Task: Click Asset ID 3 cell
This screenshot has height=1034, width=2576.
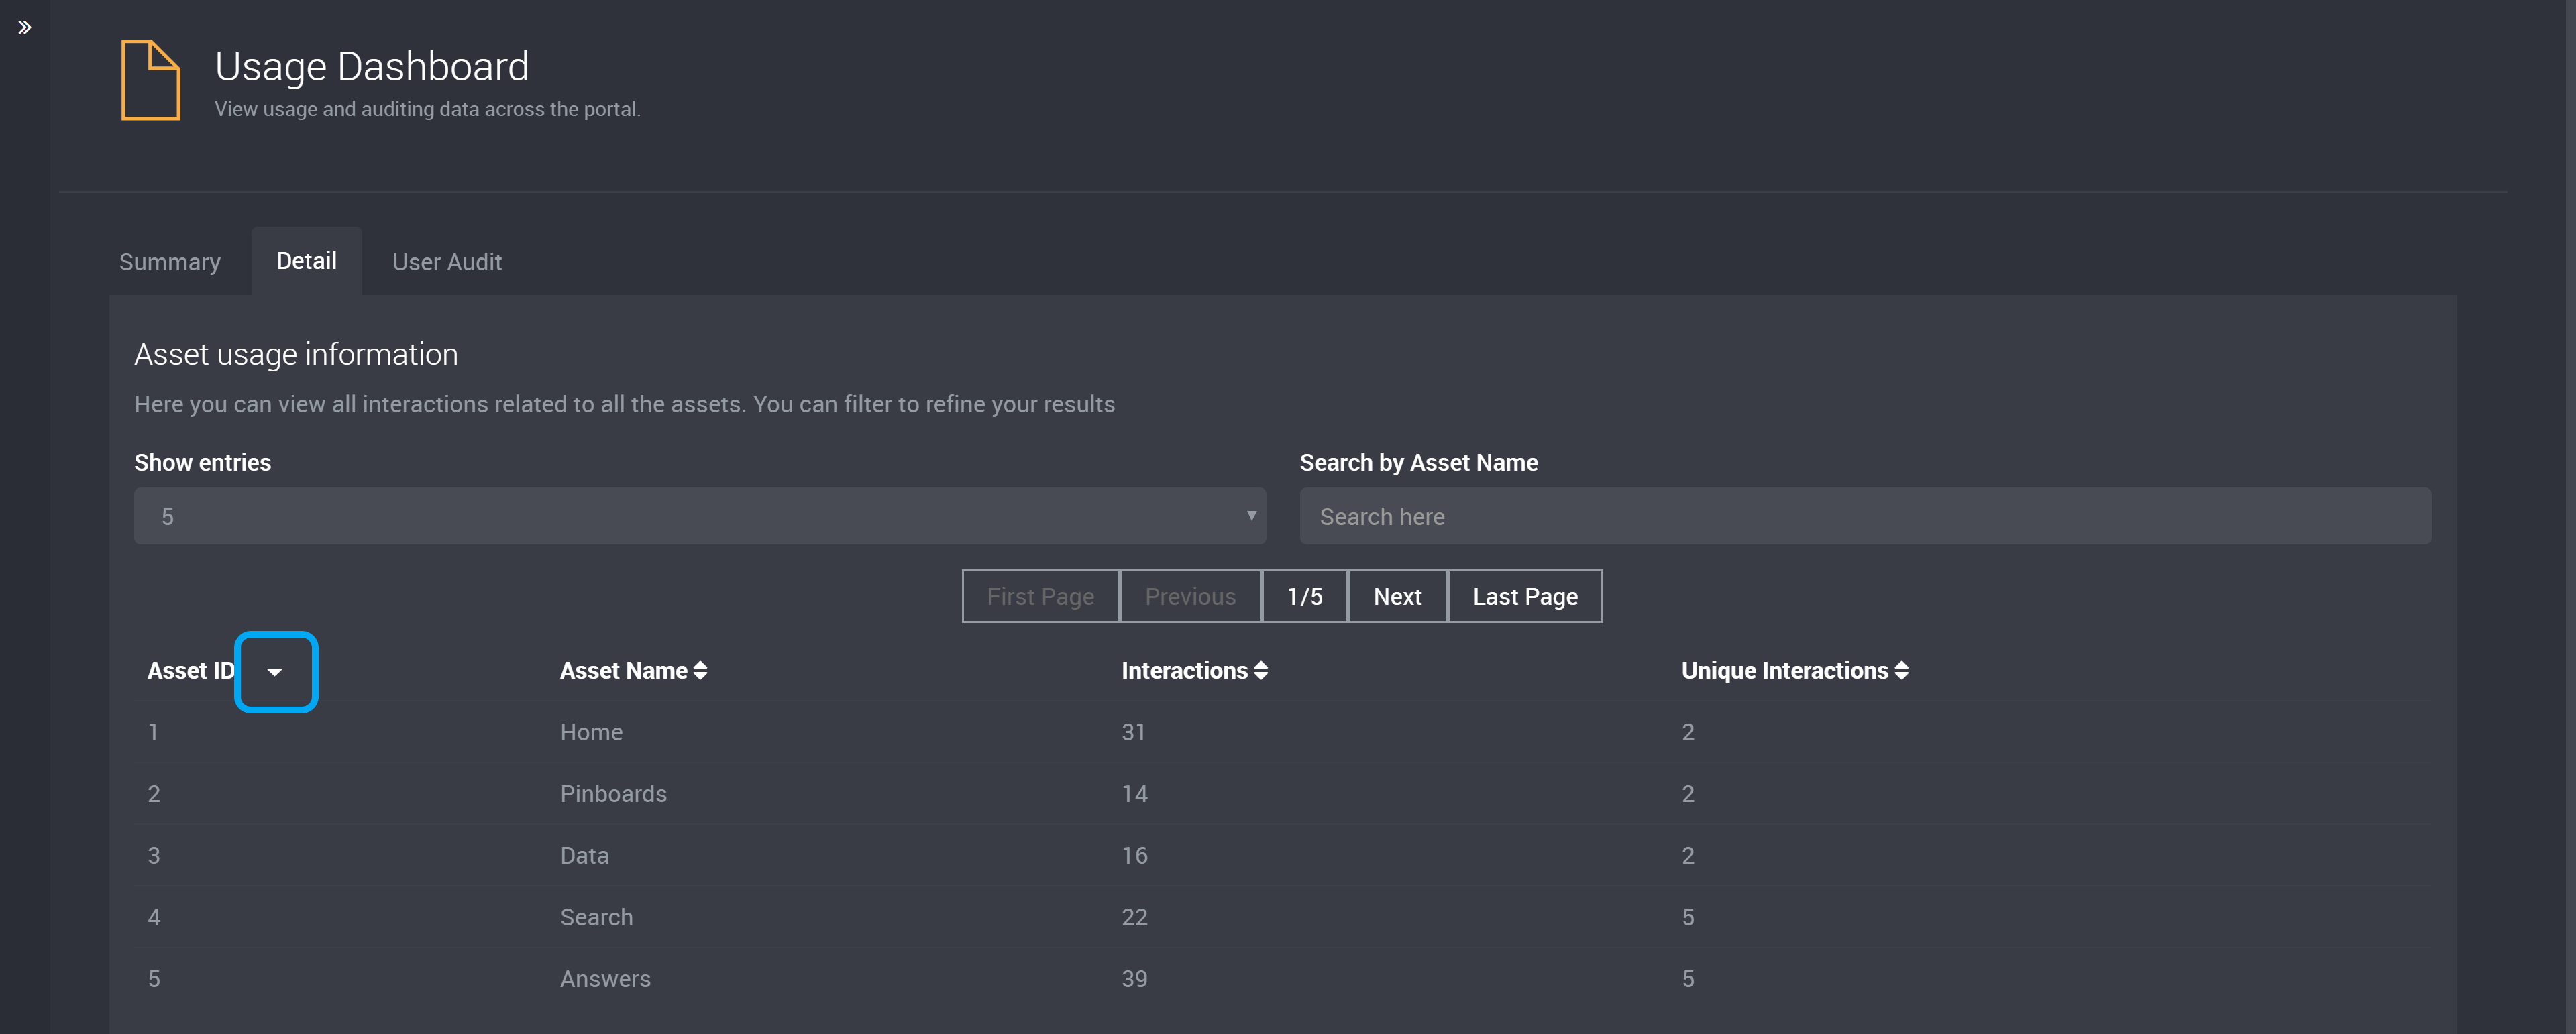Action: pos(154,856)
